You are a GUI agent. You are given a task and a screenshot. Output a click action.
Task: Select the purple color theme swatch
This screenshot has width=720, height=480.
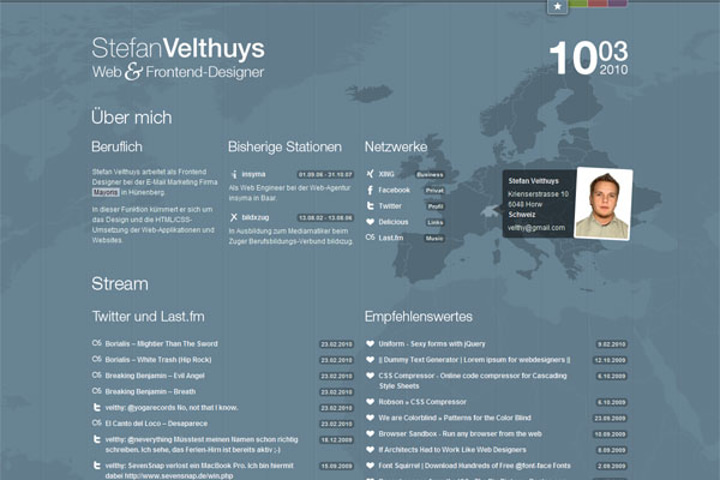(618, 3)
